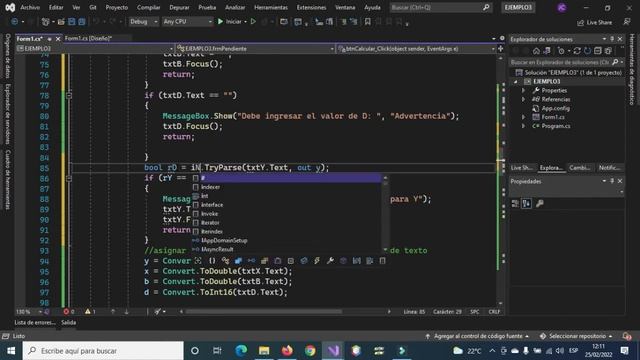Click Solution Explorer Collapse All icon

(598, 51)
